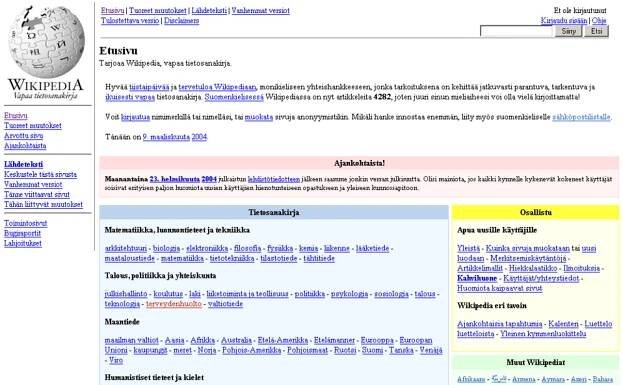
Task: Open Kalenteri link
Action: (563, 324)
